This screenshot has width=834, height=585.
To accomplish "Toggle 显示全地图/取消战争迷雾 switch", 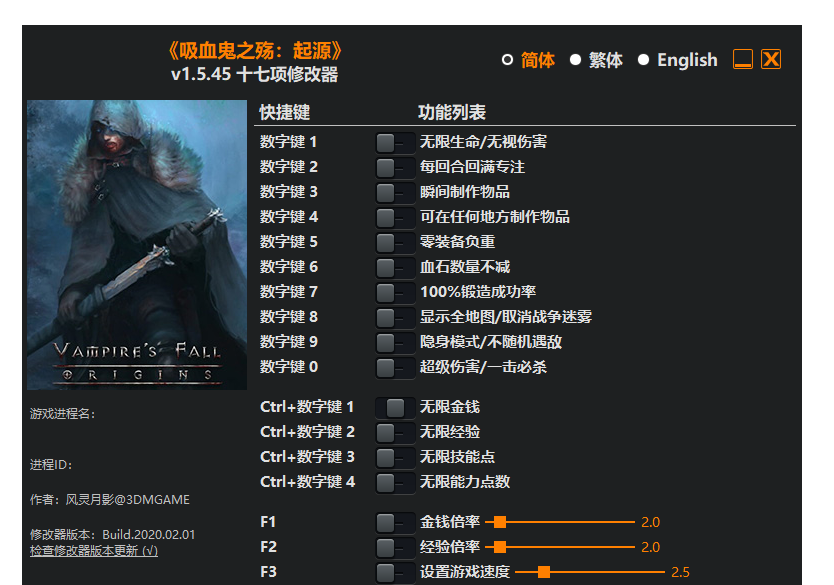I will pos(395,317).
